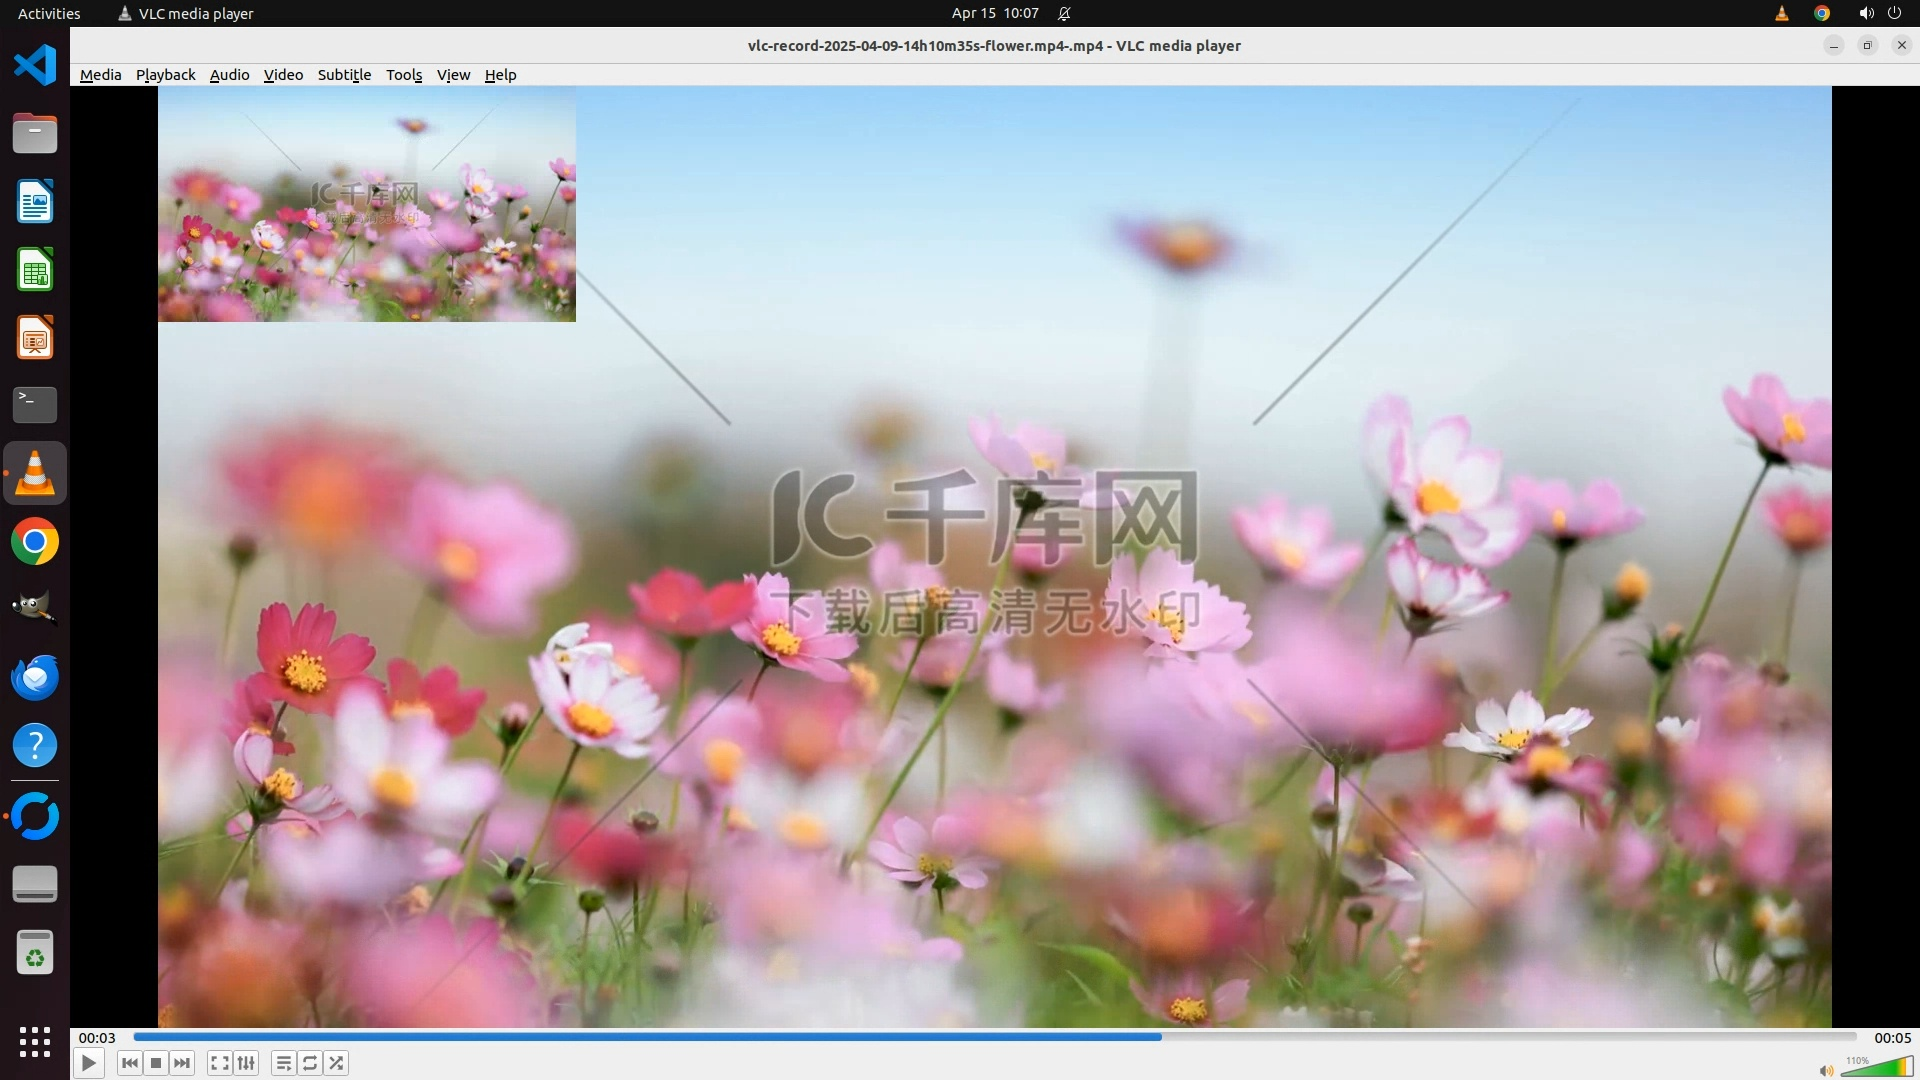Adjust the volume slider level

pyautogui.click(x=1876, y=1068)
